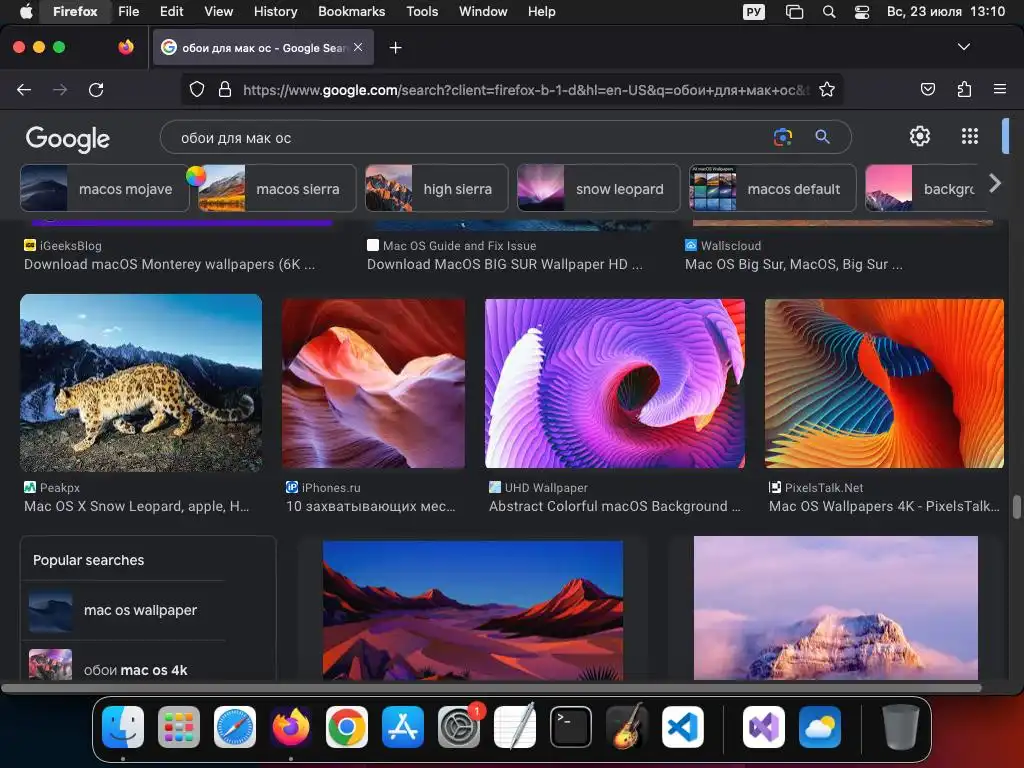Open the Google apps grid

970,136
